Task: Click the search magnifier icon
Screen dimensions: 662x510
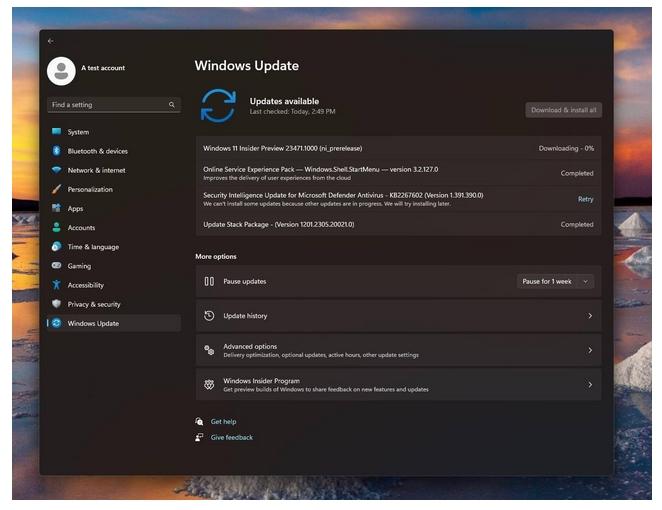Action: point(172,104)
